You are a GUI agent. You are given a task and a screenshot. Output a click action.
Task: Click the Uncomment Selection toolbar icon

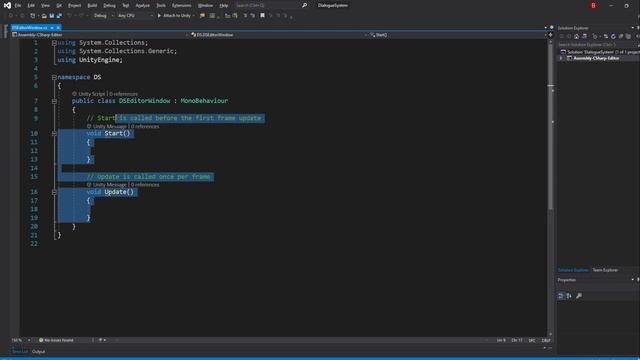(x=252, y=16)
